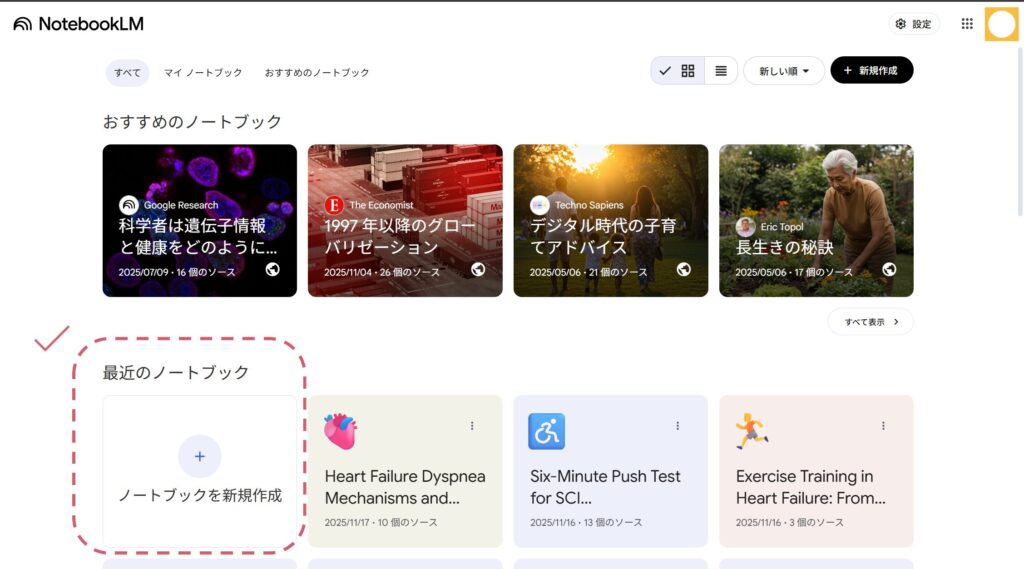Image resolution: width=1024 pixels, height=569 pixels.
Task: Open the マイ ノートブック tab
Action: [203, 73]
